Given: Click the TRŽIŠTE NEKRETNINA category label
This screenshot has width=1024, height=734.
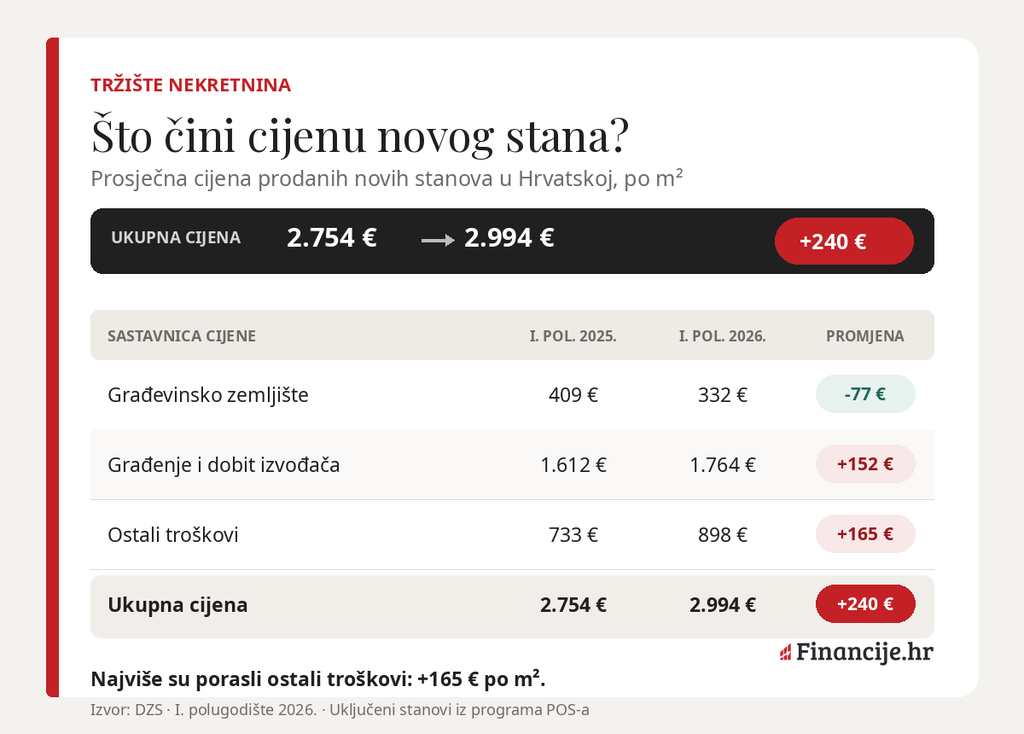Looking at the screenshot, I should pos(191,85).
